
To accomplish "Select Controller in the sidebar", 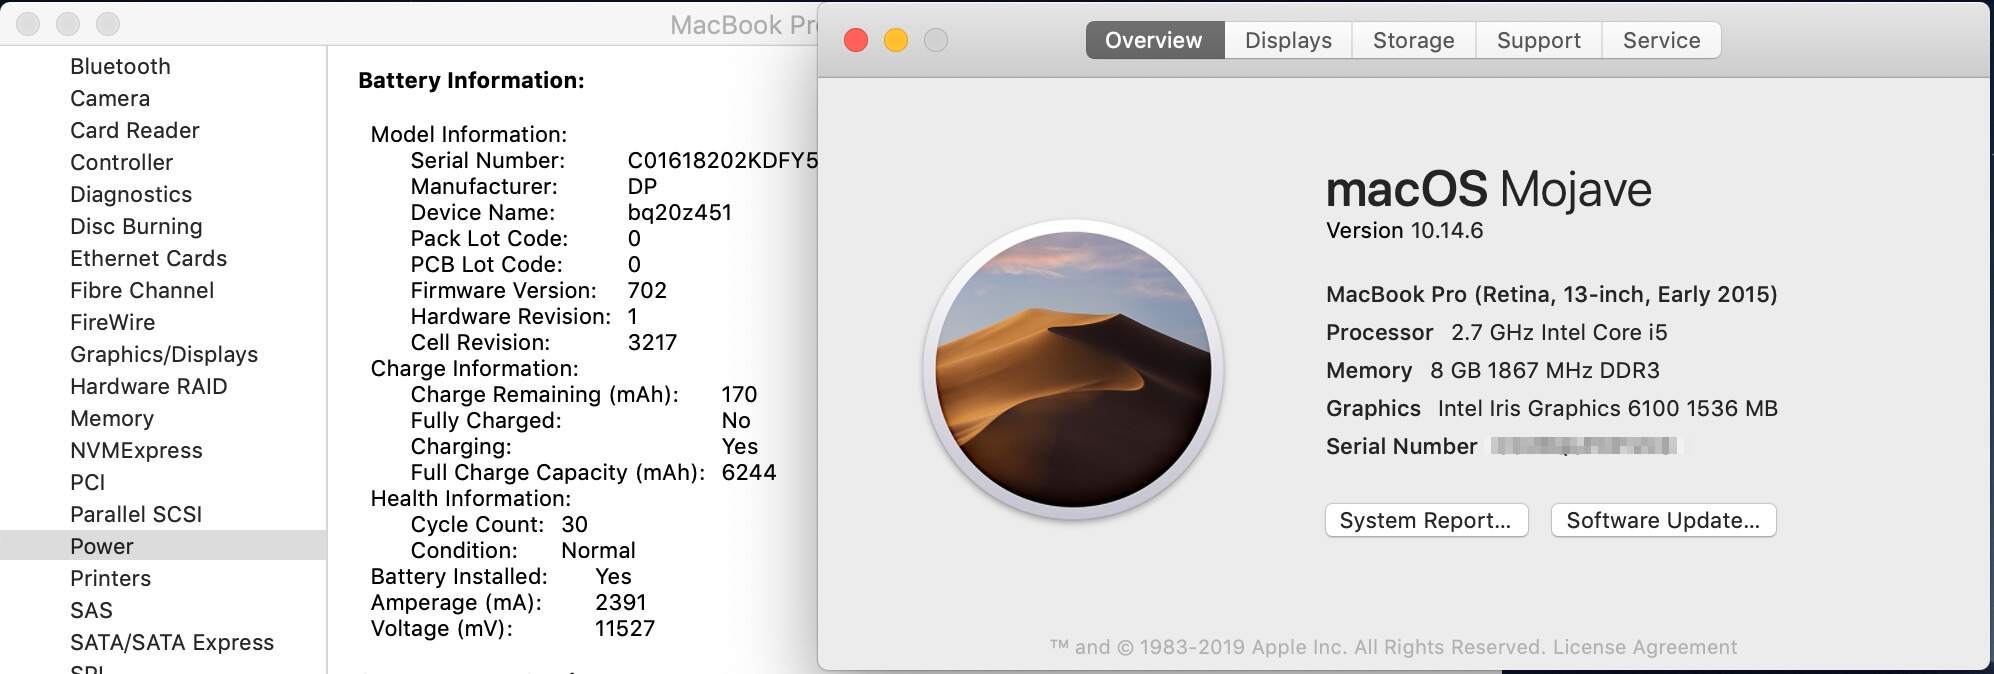I will tap(121, 162).
